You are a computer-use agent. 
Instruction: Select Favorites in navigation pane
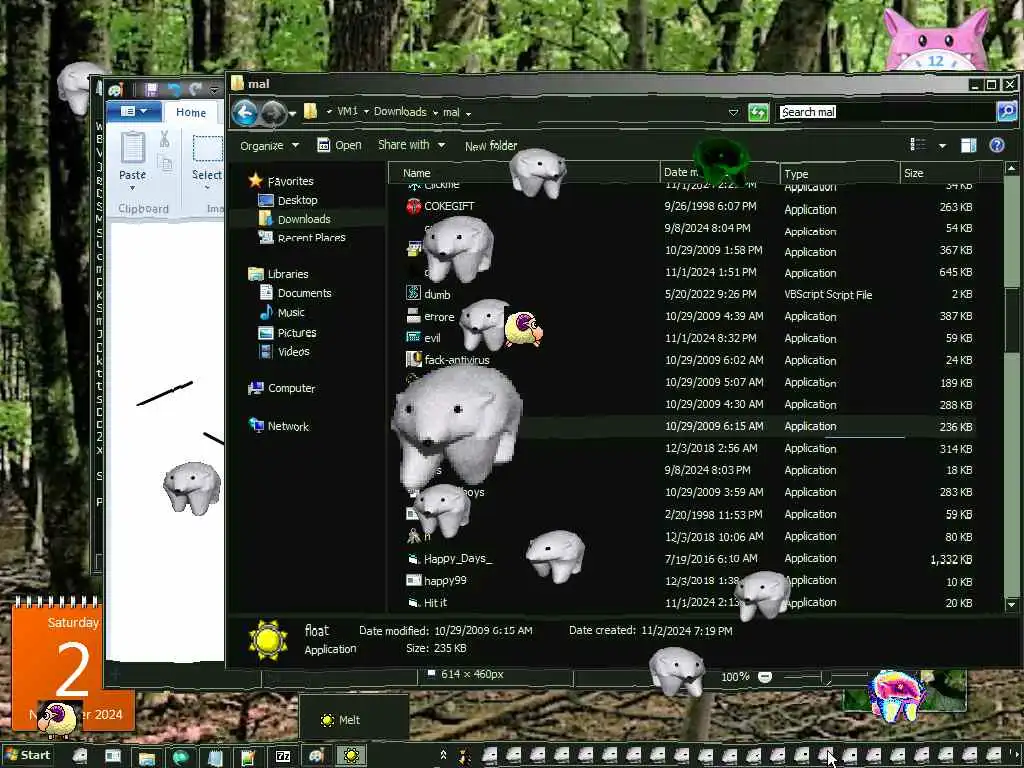point(281,181)
